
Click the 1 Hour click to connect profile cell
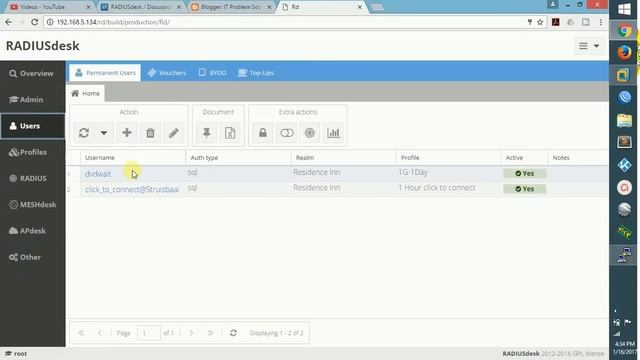[x=437, y=188]
